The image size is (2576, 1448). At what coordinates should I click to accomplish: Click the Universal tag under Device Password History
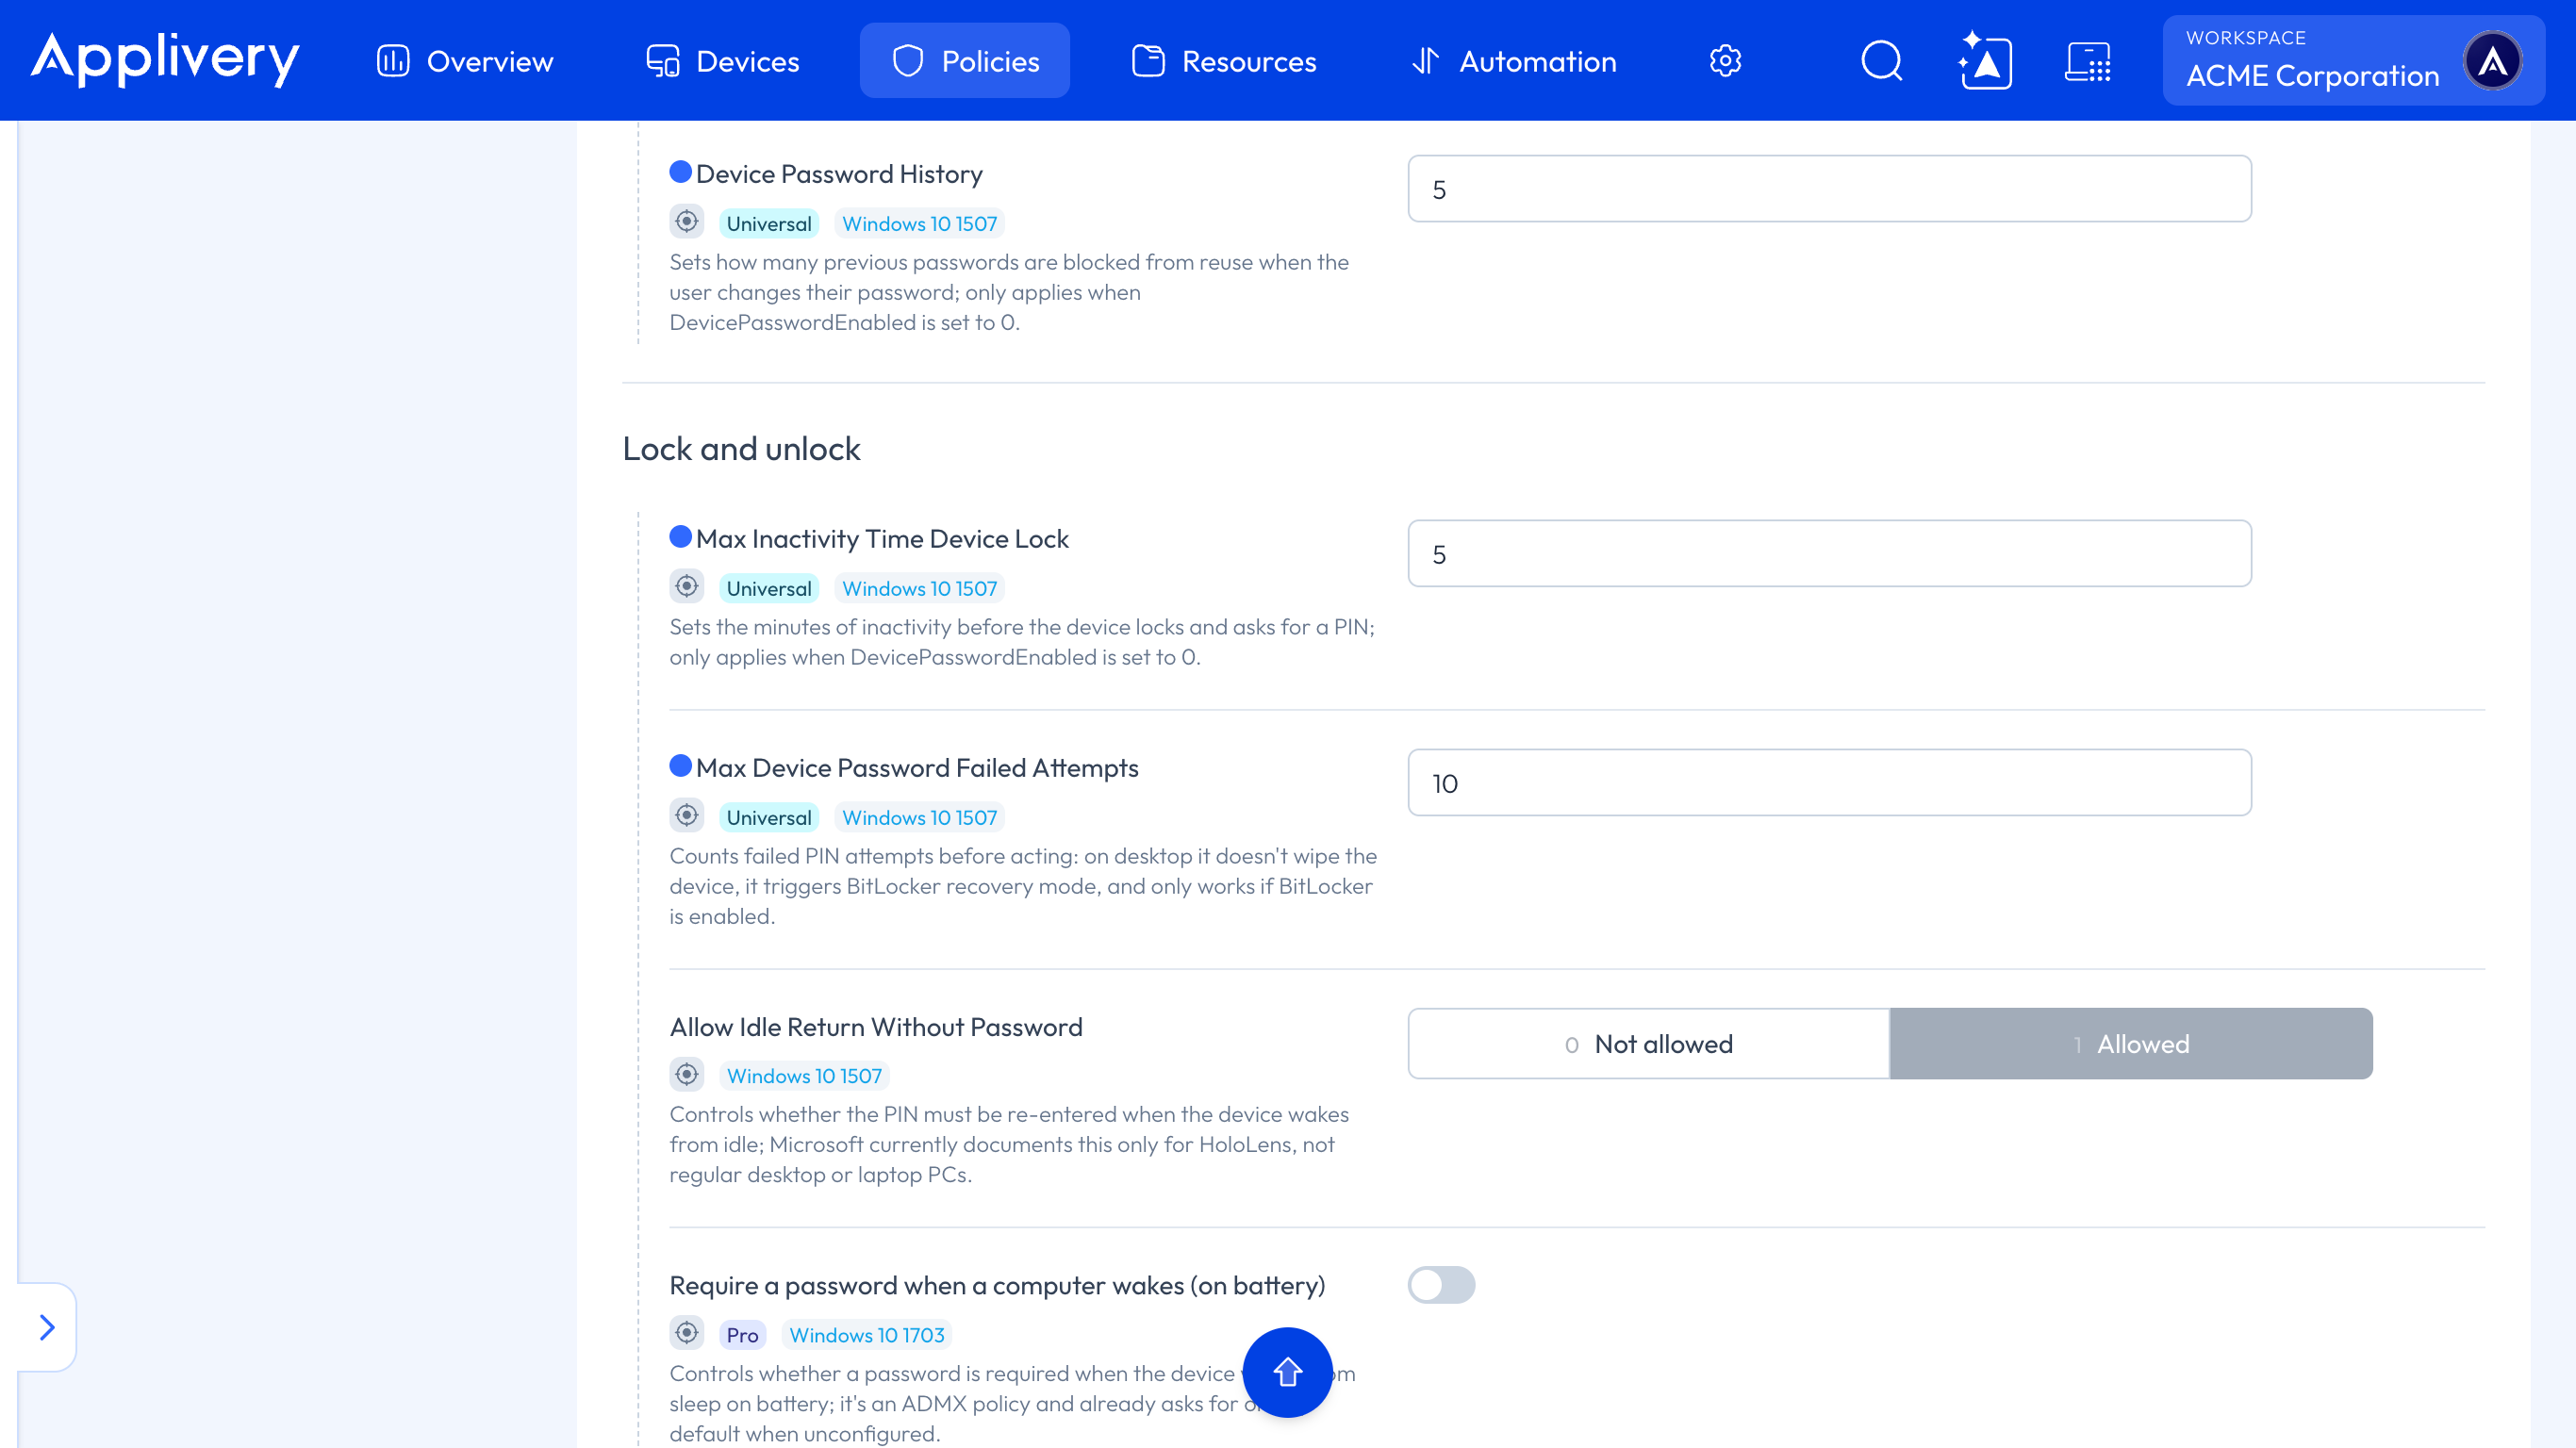click(769, 223)
